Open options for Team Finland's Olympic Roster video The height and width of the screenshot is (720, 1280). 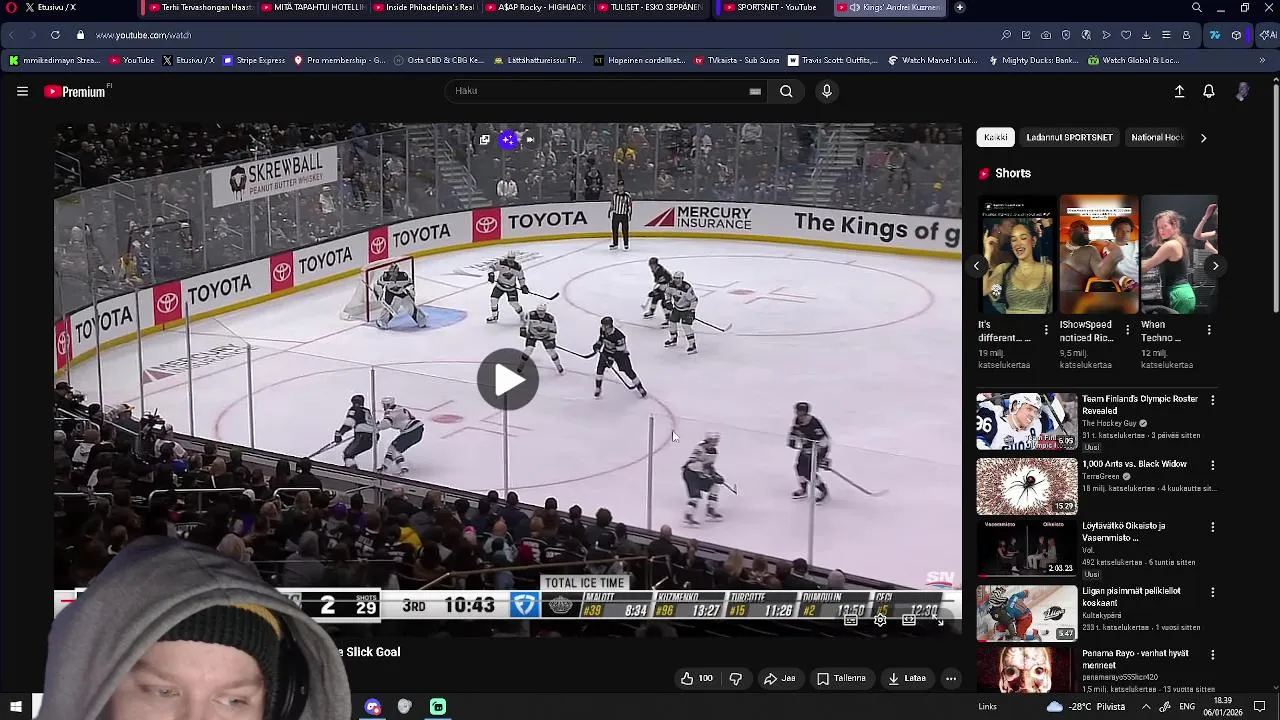(1213, 400)
